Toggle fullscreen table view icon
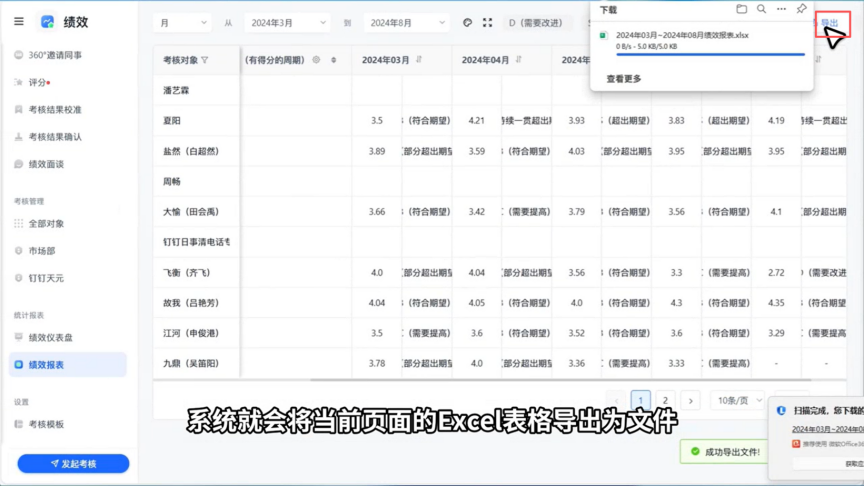Image resolution: width=864 pixels, height=486 pixels. tap(488, 23)
